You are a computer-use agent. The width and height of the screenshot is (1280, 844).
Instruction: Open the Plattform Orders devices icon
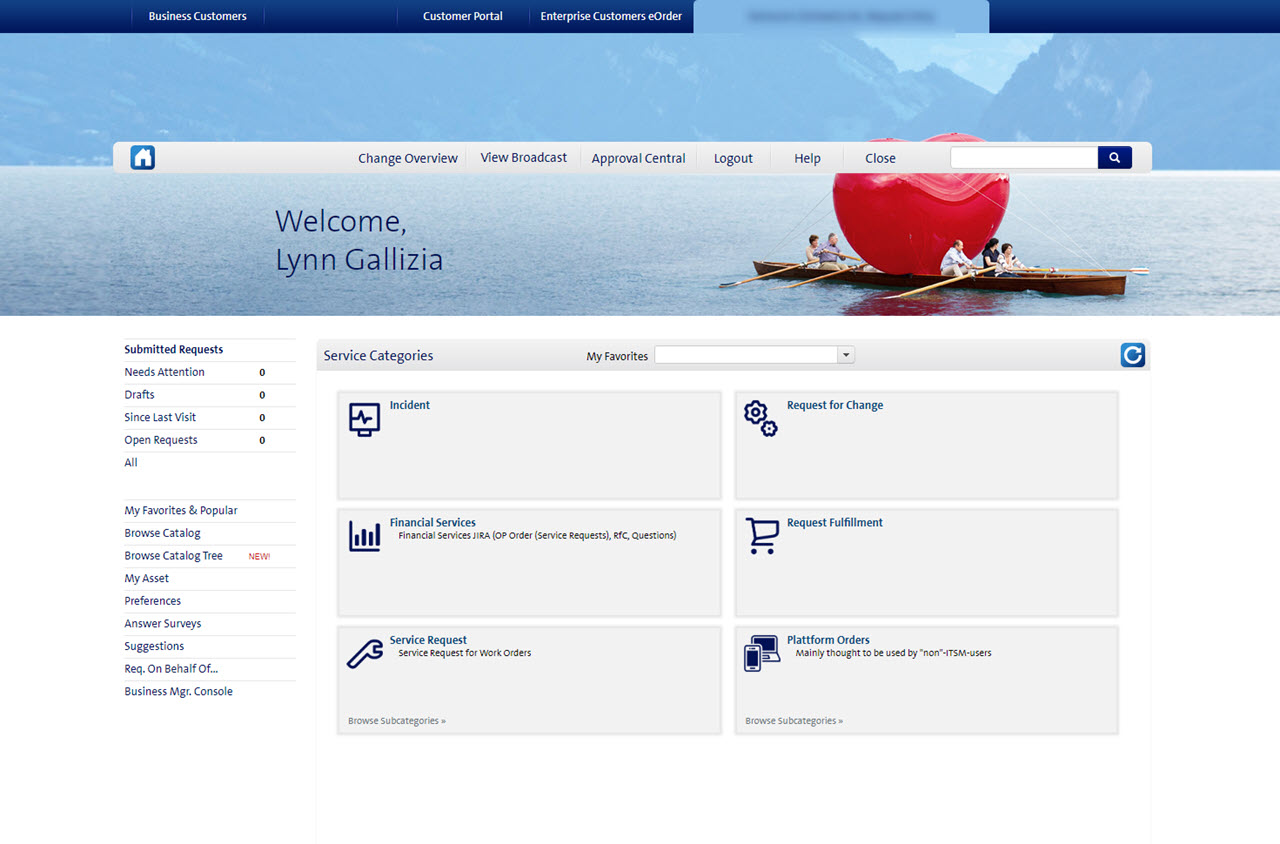(x=761, y=653)
